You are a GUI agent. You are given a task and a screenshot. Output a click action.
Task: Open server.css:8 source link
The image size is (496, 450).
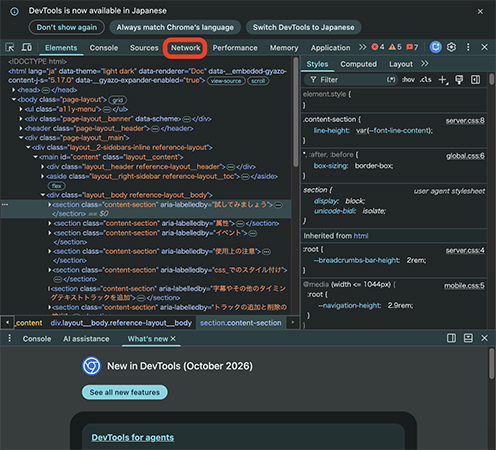coord(465,121)
